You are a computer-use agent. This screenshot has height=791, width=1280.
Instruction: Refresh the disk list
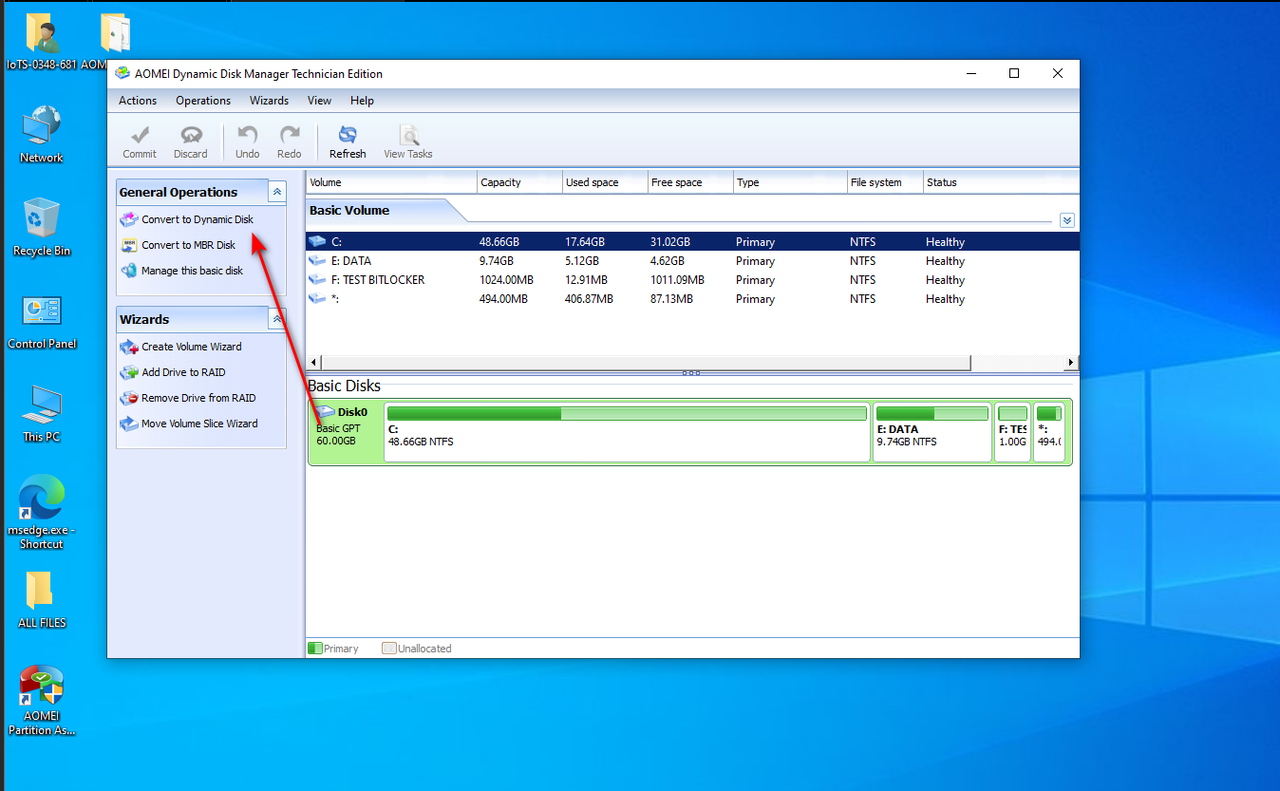click(347, 142)
